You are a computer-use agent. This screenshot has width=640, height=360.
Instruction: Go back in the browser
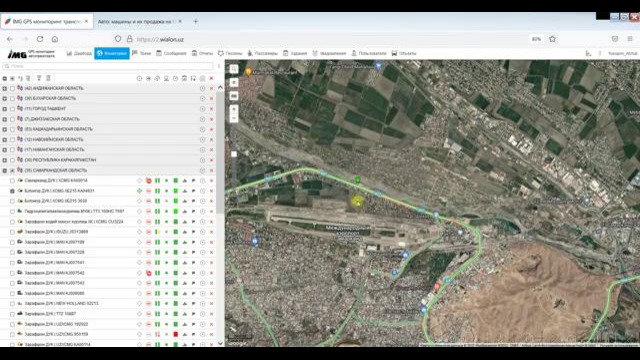(x=10, y=39)
